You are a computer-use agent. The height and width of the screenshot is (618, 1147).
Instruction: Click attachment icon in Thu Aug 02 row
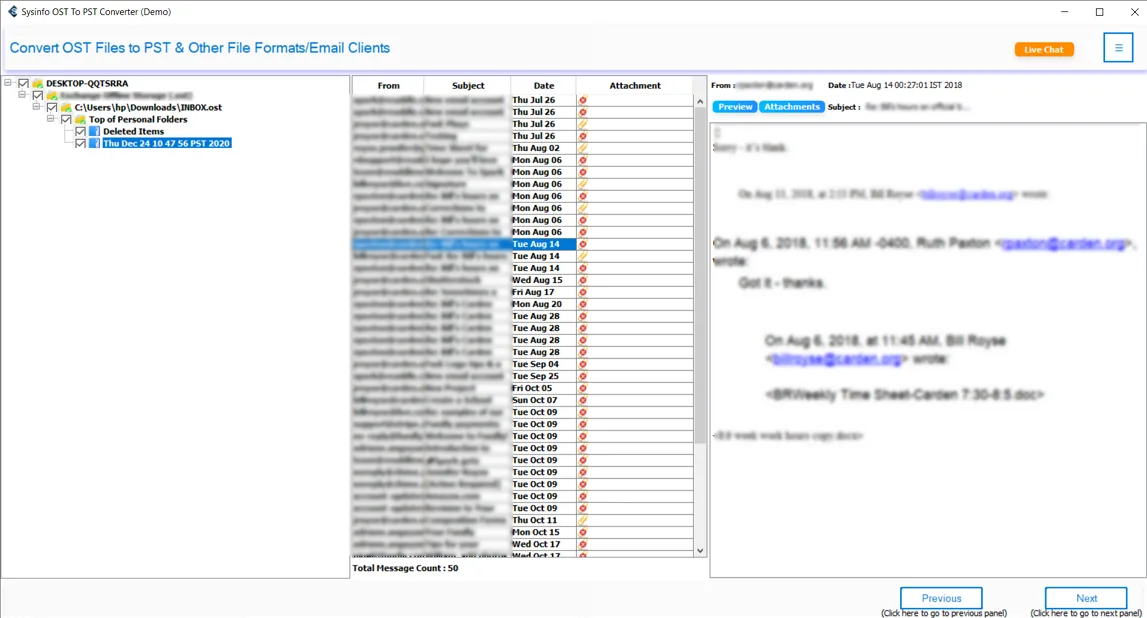(x=583, y=148)
